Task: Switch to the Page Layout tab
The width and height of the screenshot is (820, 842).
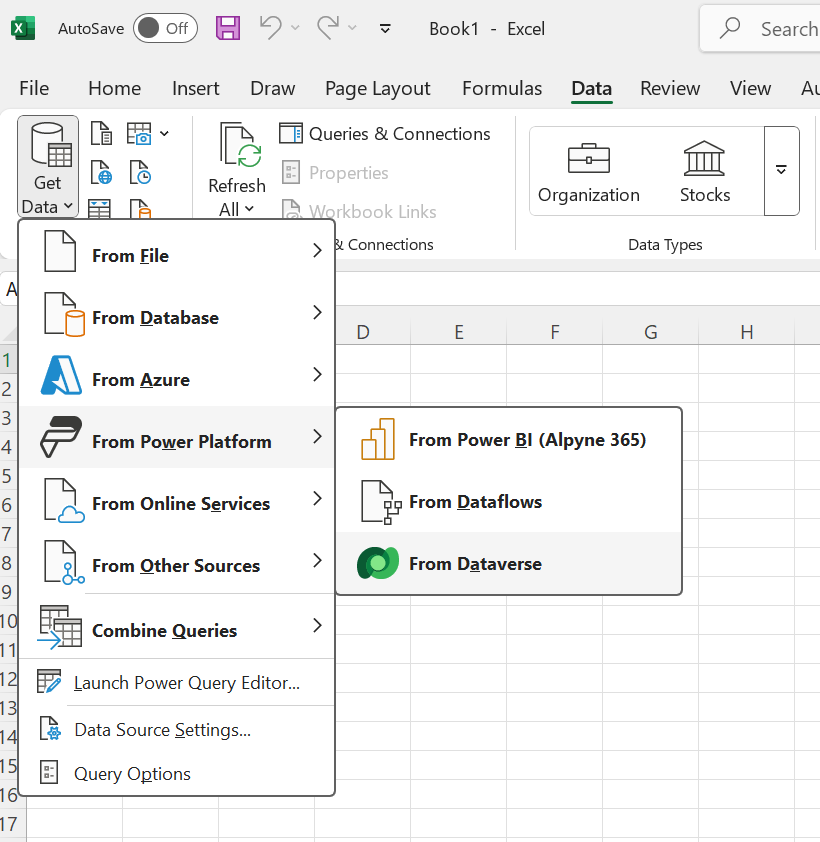Action: (378, 88)
